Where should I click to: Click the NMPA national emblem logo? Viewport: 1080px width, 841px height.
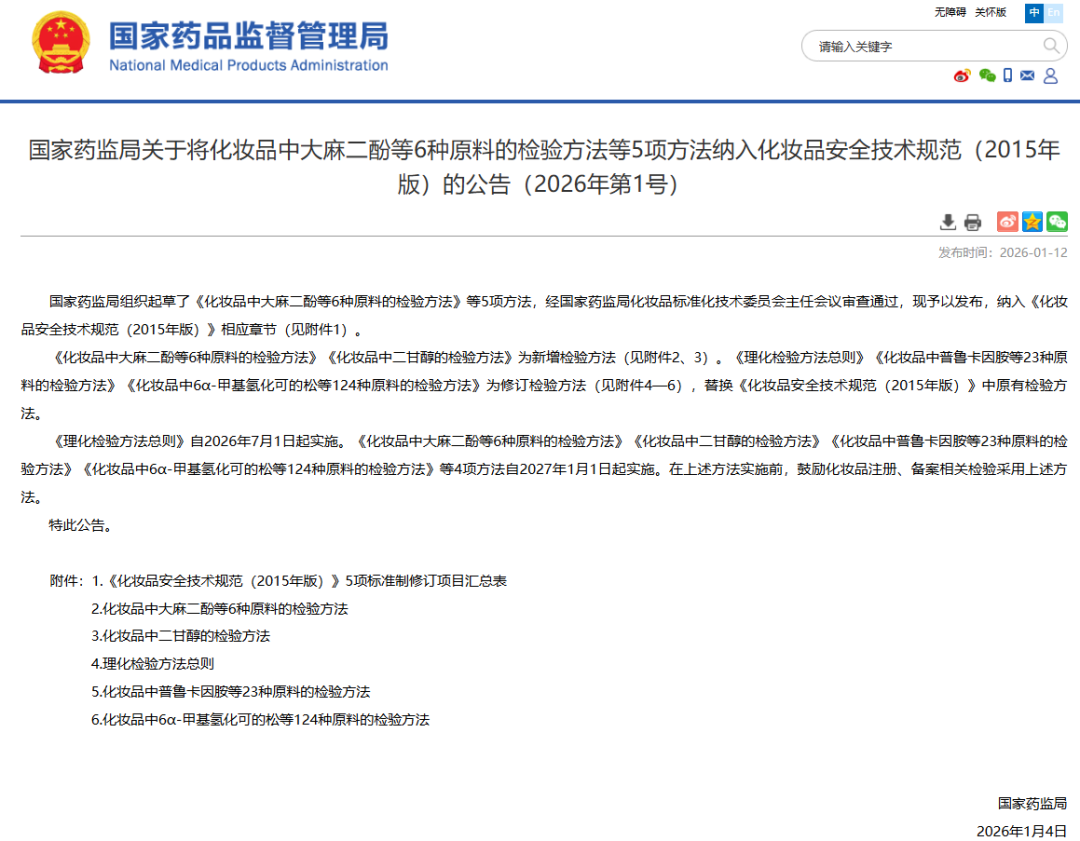(62, 44)
